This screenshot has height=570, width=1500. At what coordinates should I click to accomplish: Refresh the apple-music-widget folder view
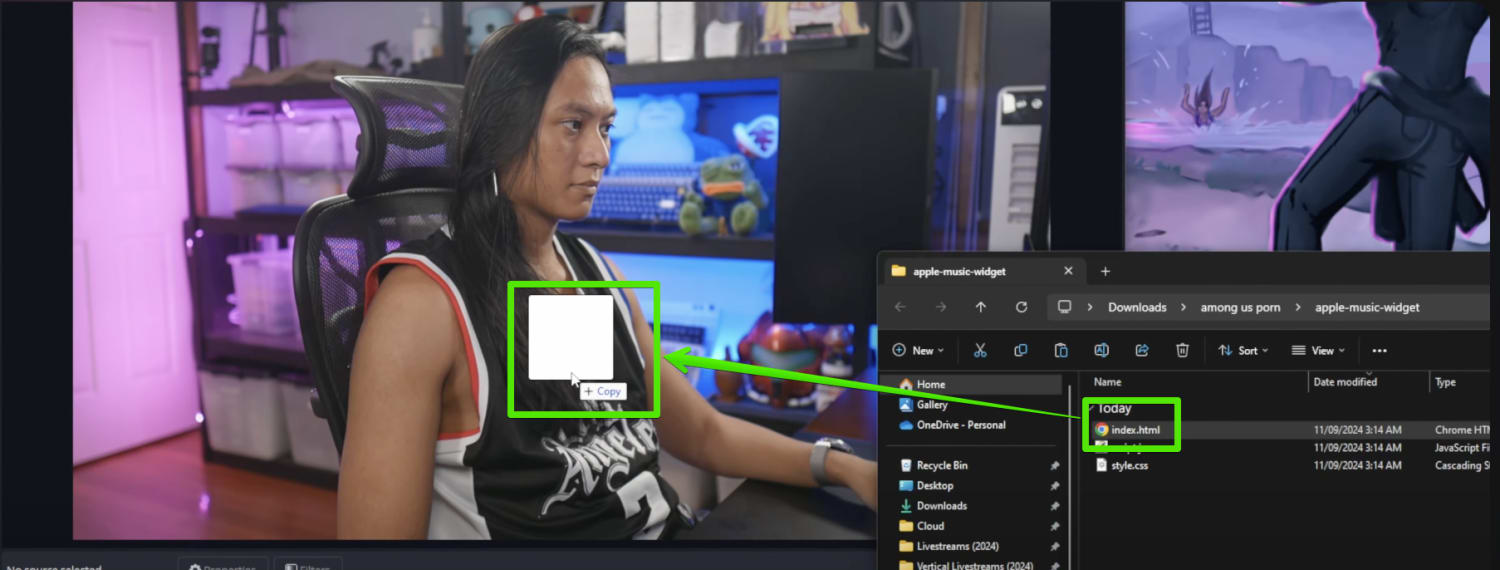coord(1021,307)
